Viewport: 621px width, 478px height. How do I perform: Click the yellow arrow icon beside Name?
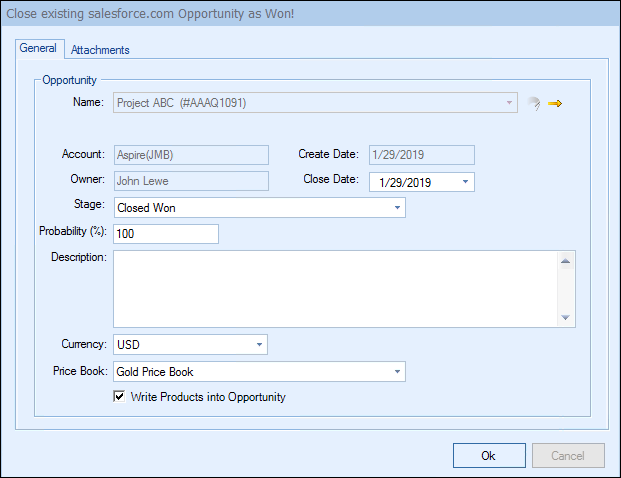(555, 103)
